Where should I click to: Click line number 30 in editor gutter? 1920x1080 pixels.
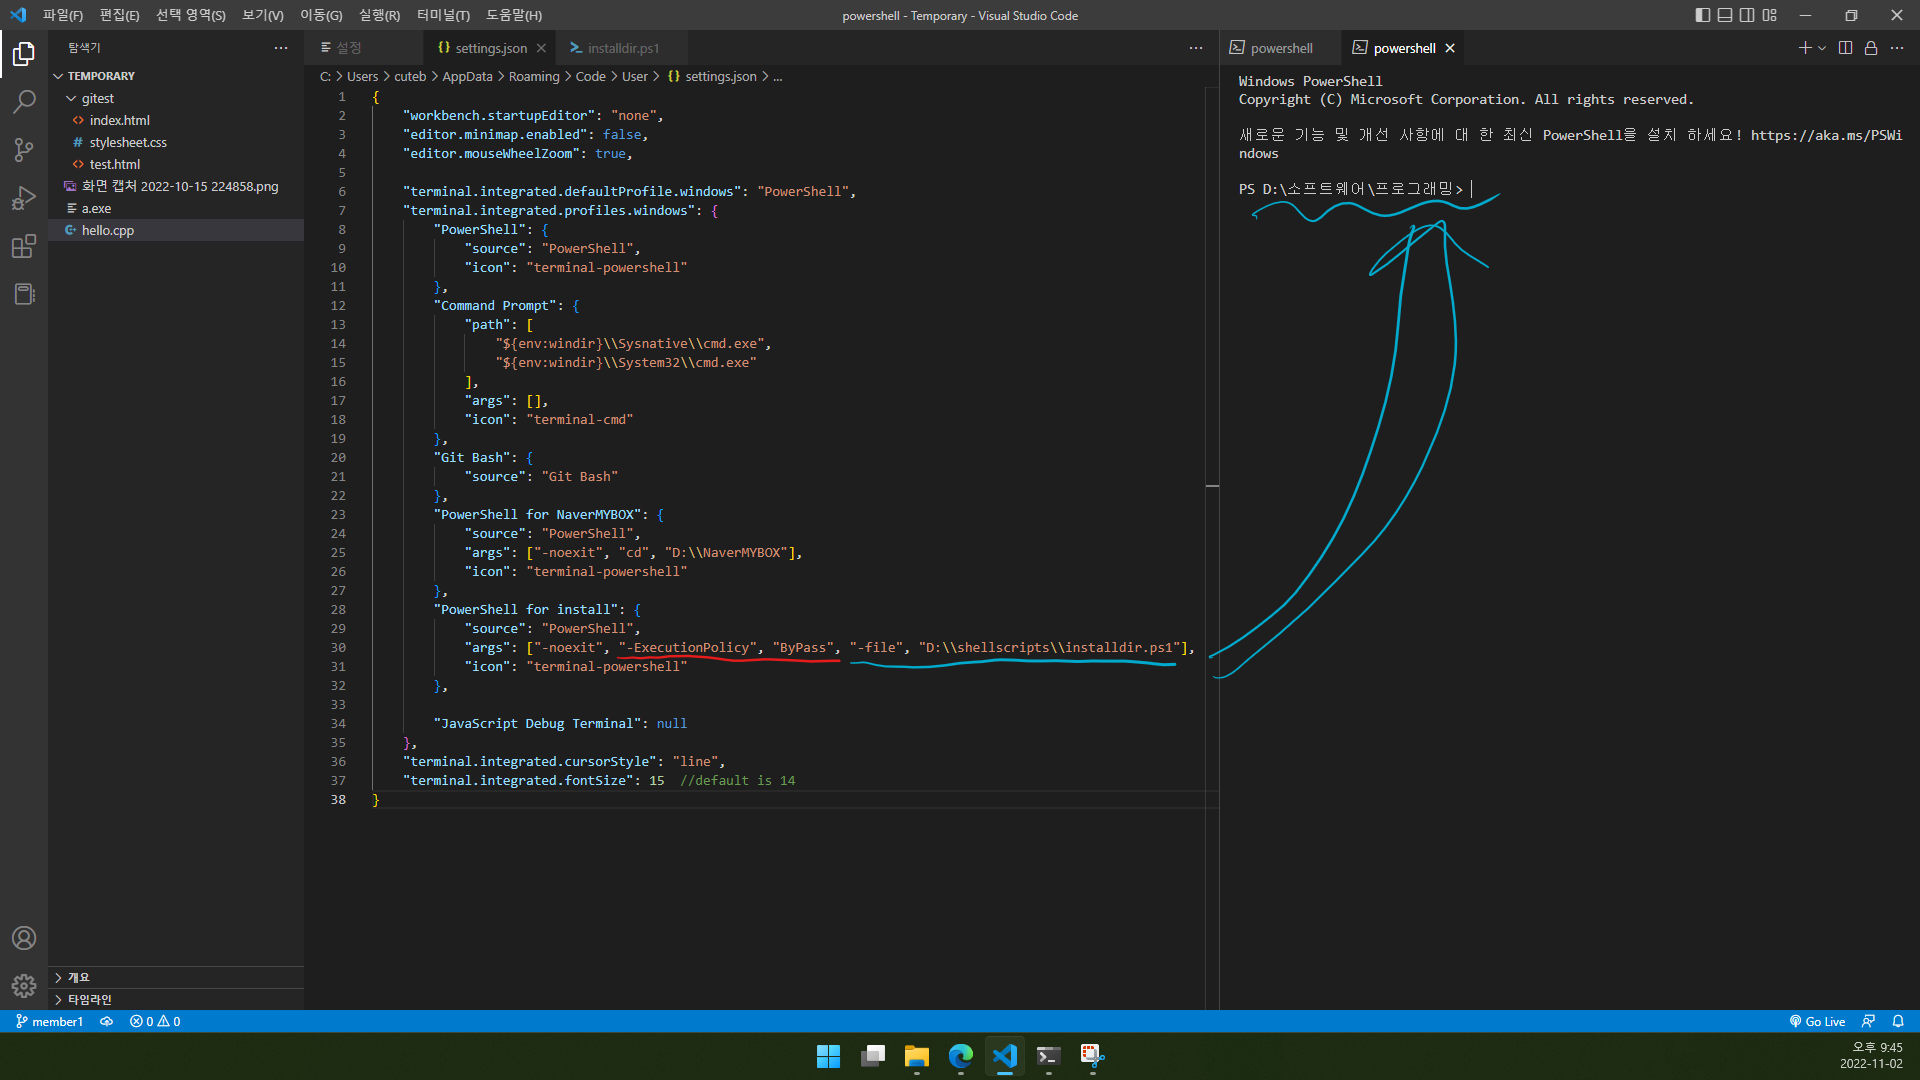pos(338,647)
